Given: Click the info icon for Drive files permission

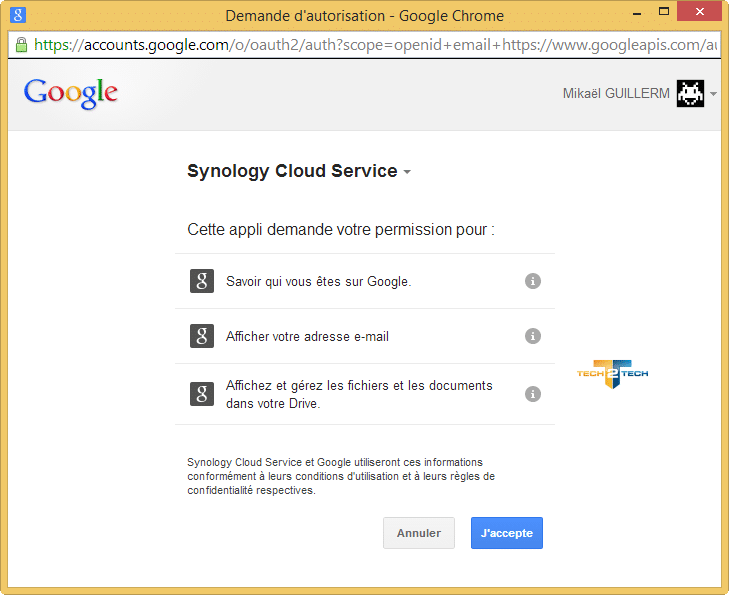Looking at the screenshot, I should pyautogui.click(x=533, y=394).
